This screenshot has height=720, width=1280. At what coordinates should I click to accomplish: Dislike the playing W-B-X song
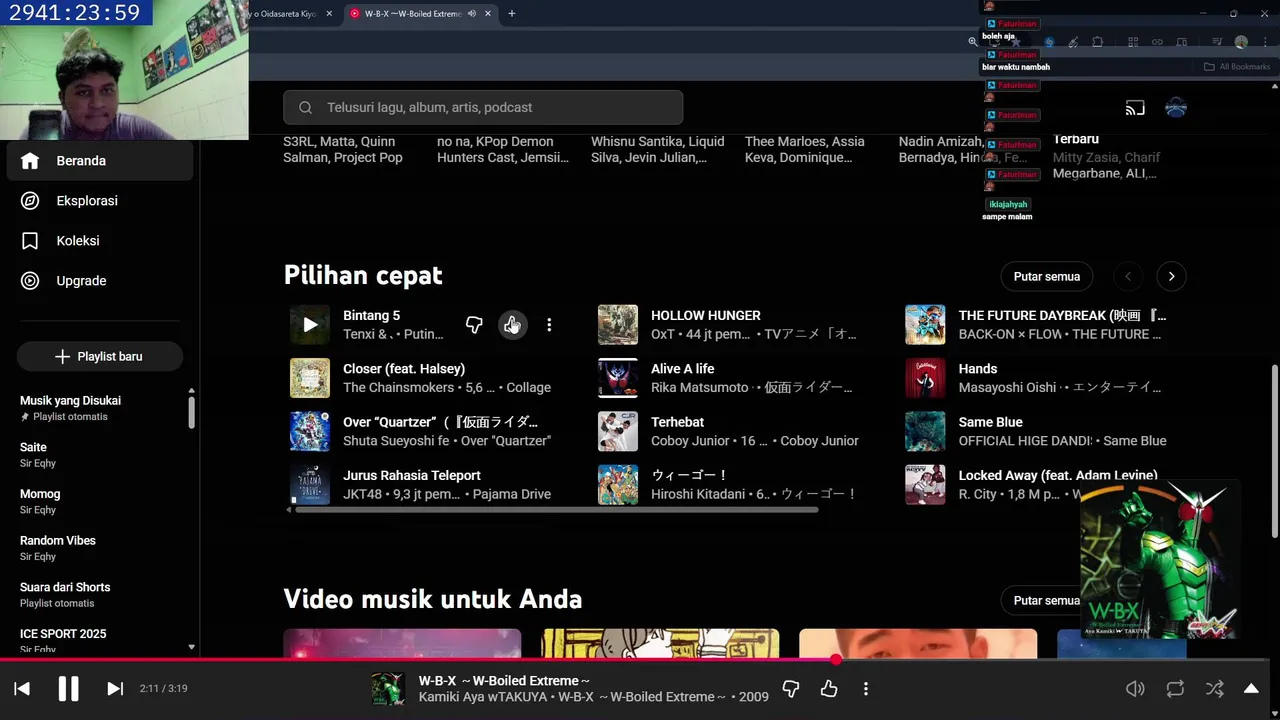coord(790,688)
